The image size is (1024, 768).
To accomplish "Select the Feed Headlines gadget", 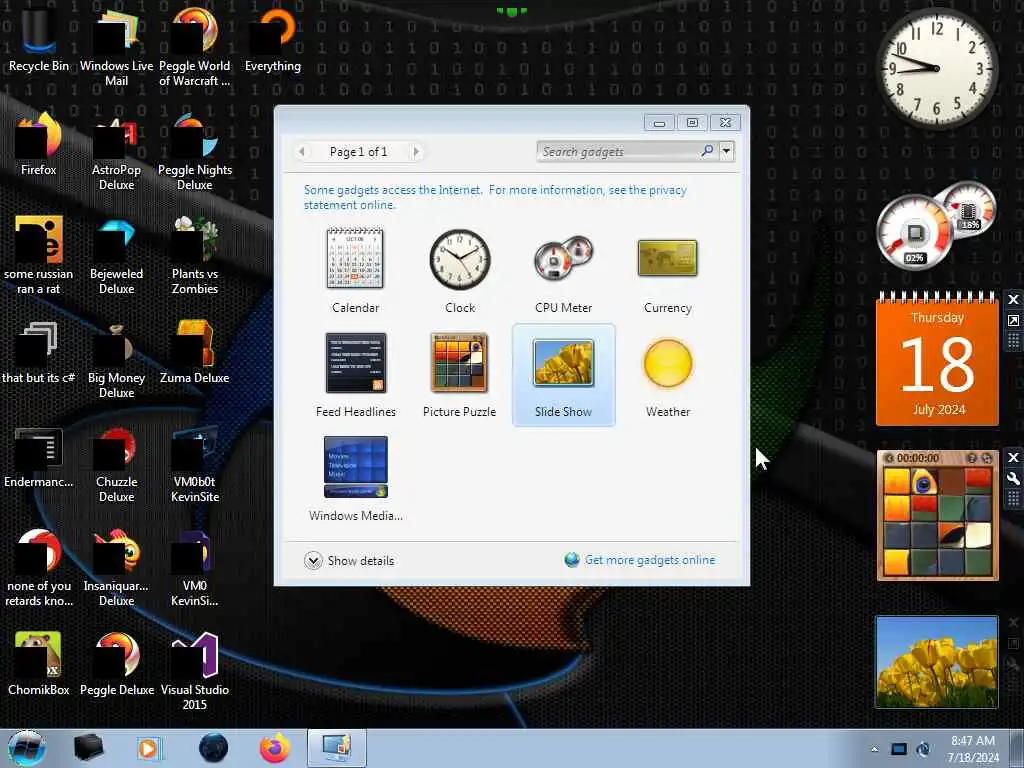I will [x=355, y=375].
